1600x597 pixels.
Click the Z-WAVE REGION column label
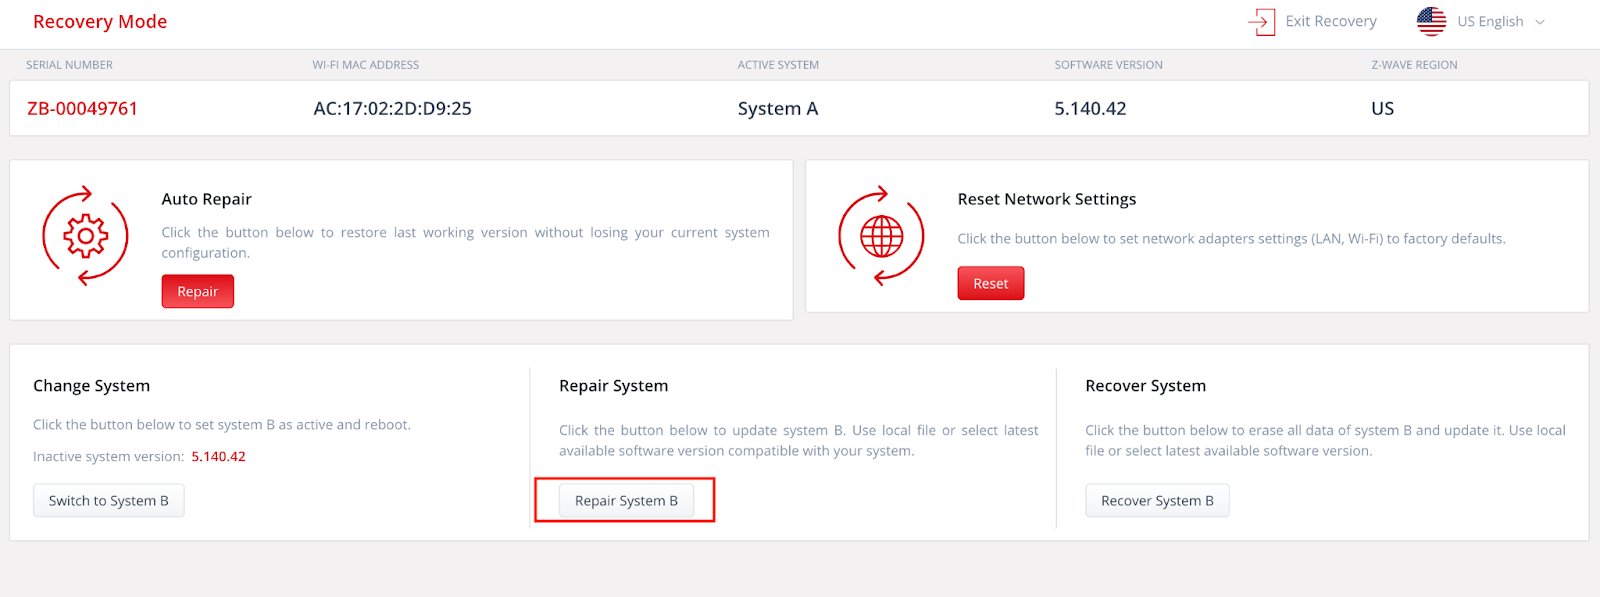click(x=1414, y=65)
